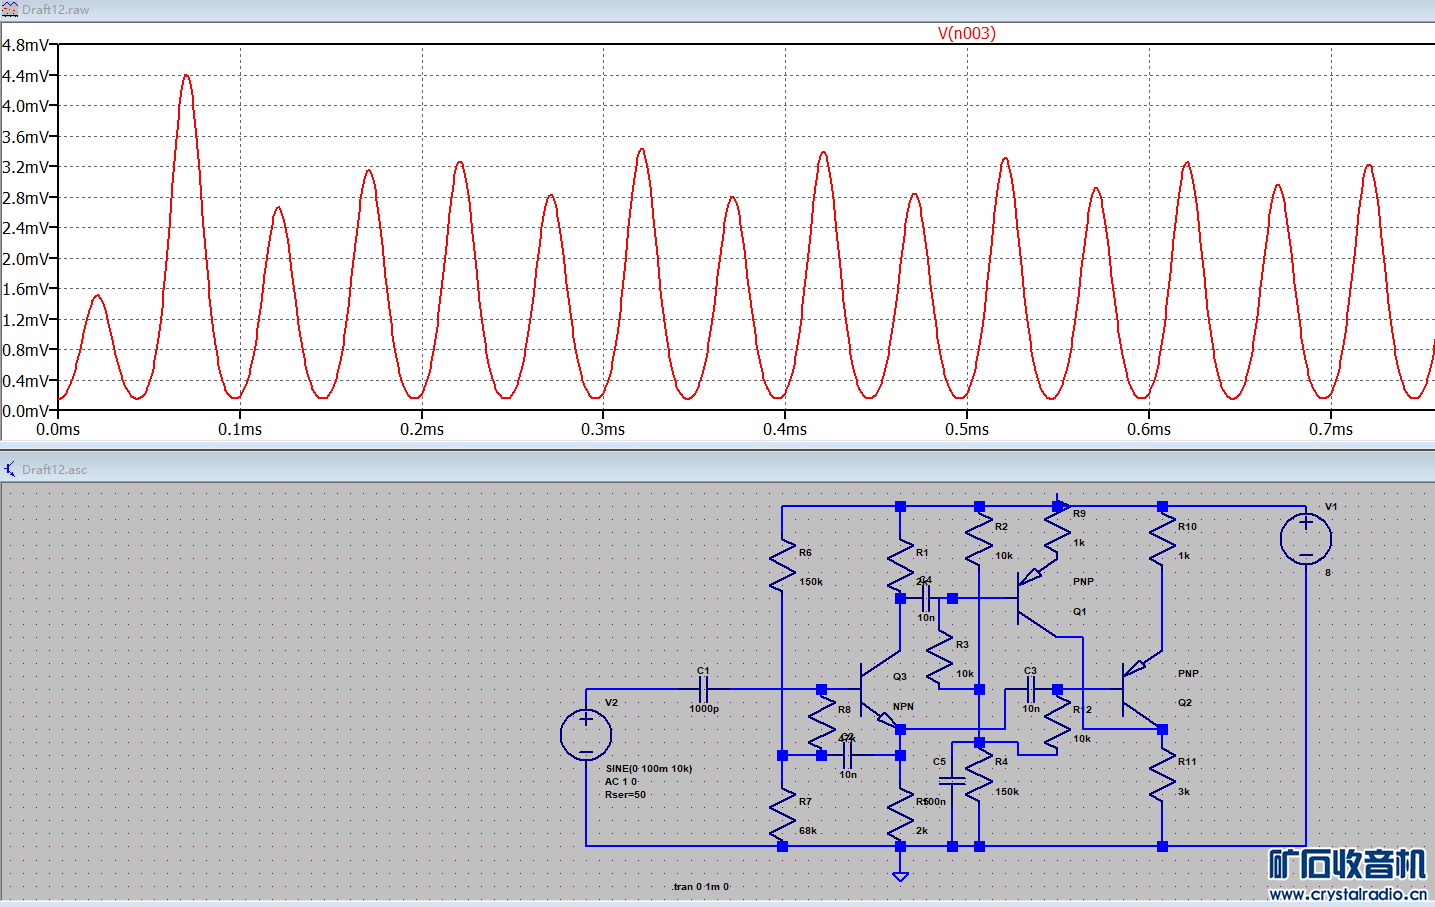Click the waveform icon beside Draft12.raw
1435x907 pixels.
point(10,10)
